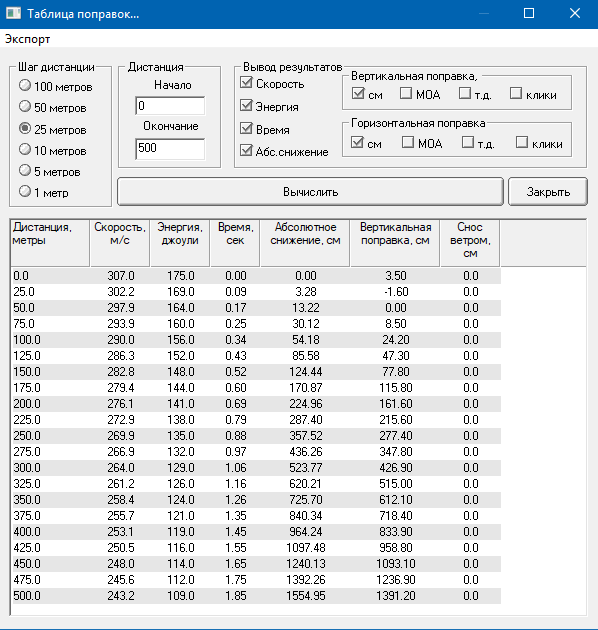This screenshot has height=630, width=598.
Task: Check т.д. for horizontal correction
Action: pyautogui.click(x=468, y=142)
